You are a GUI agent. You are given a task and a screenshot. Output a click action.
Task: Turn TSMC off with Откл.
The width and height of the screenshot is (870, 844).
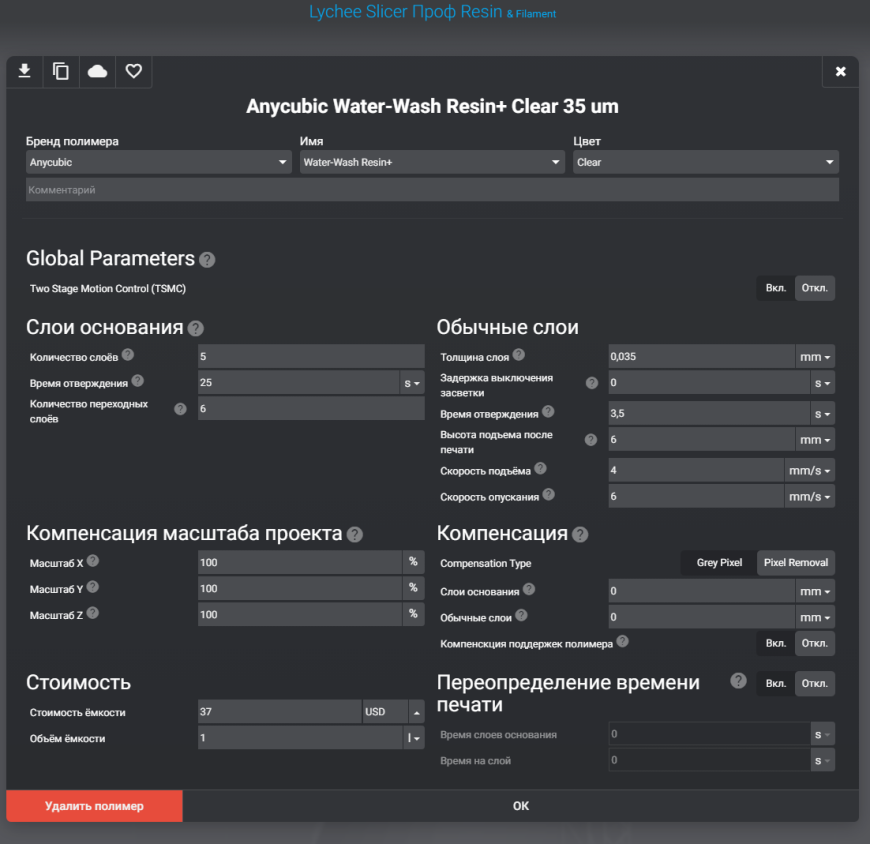click(x=815, y=288)
